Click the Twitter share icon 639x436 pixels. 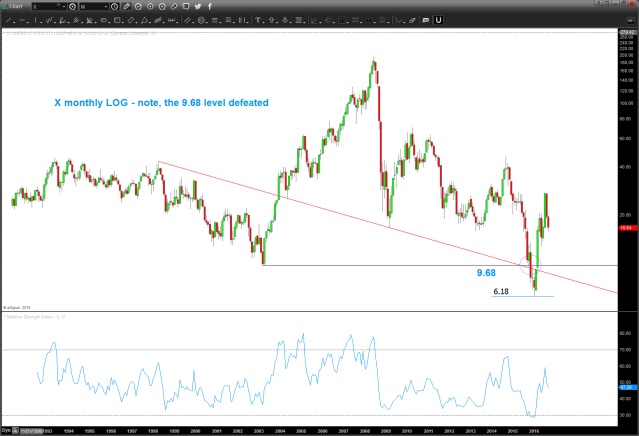pos(198,7)
